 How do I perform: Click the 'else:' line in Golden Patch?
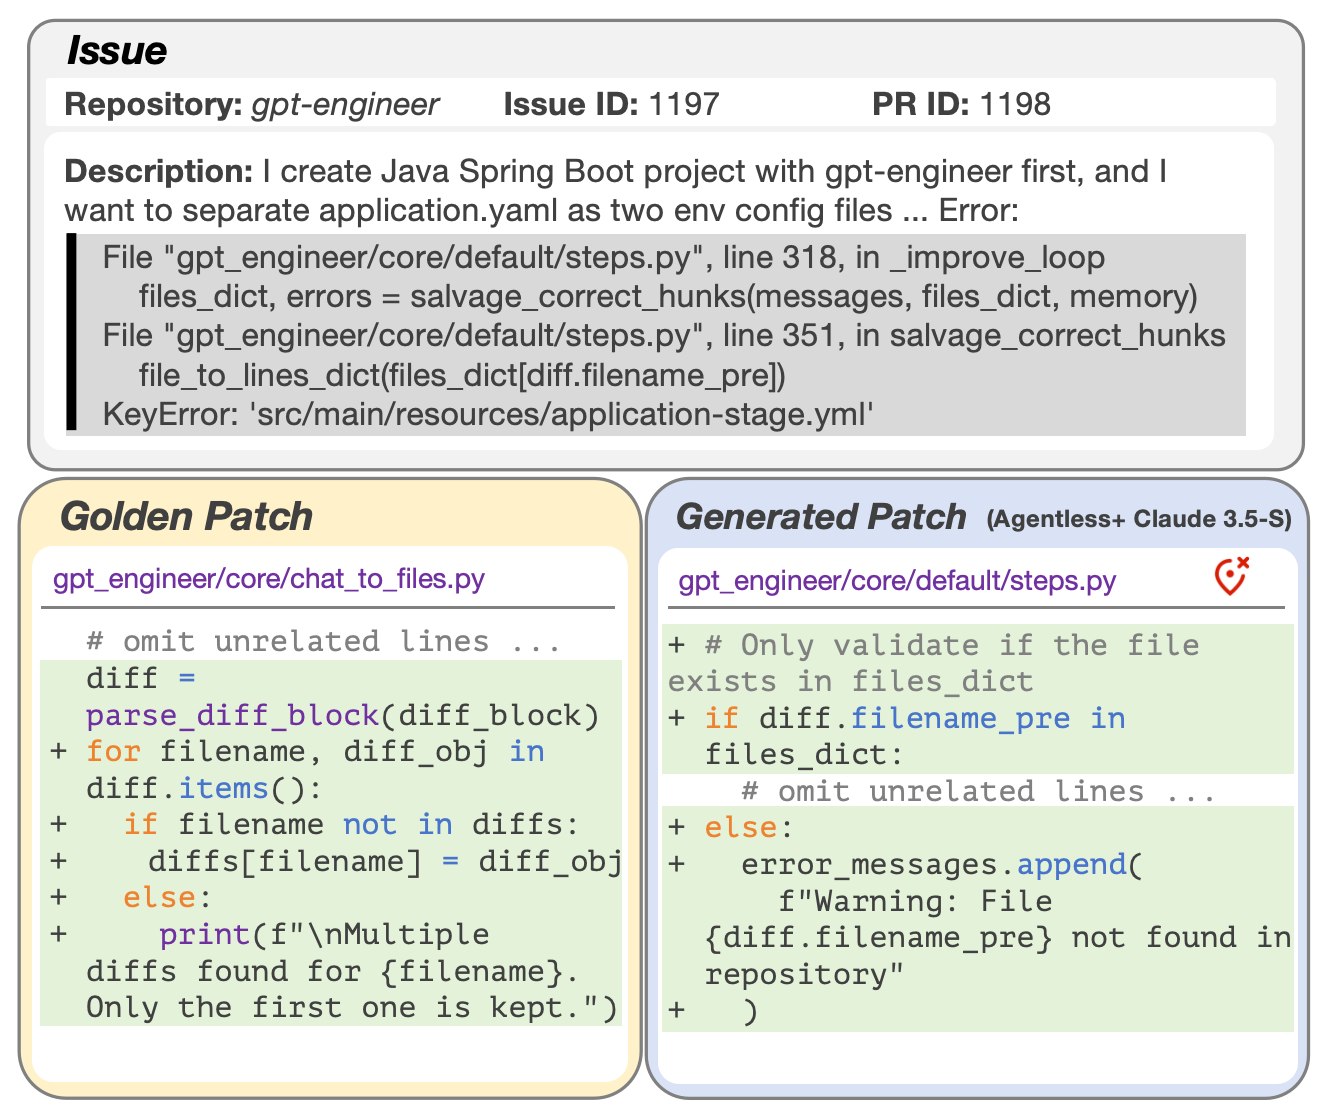(x=132, y=897)
